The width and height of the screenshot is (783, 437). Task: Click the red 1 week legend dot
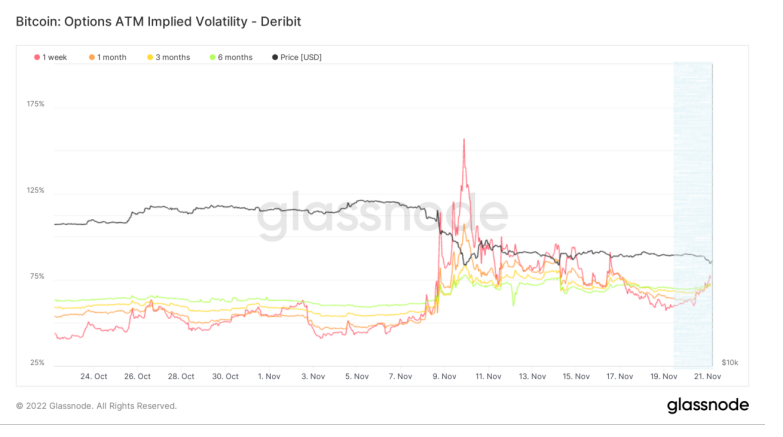tap(37, 58)
